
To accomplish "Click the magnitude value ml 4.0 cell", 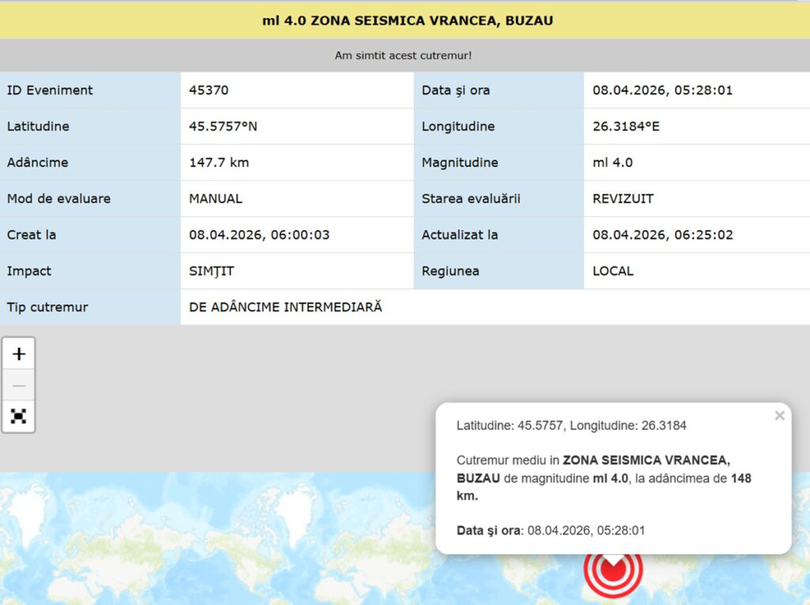I will 612,163.
